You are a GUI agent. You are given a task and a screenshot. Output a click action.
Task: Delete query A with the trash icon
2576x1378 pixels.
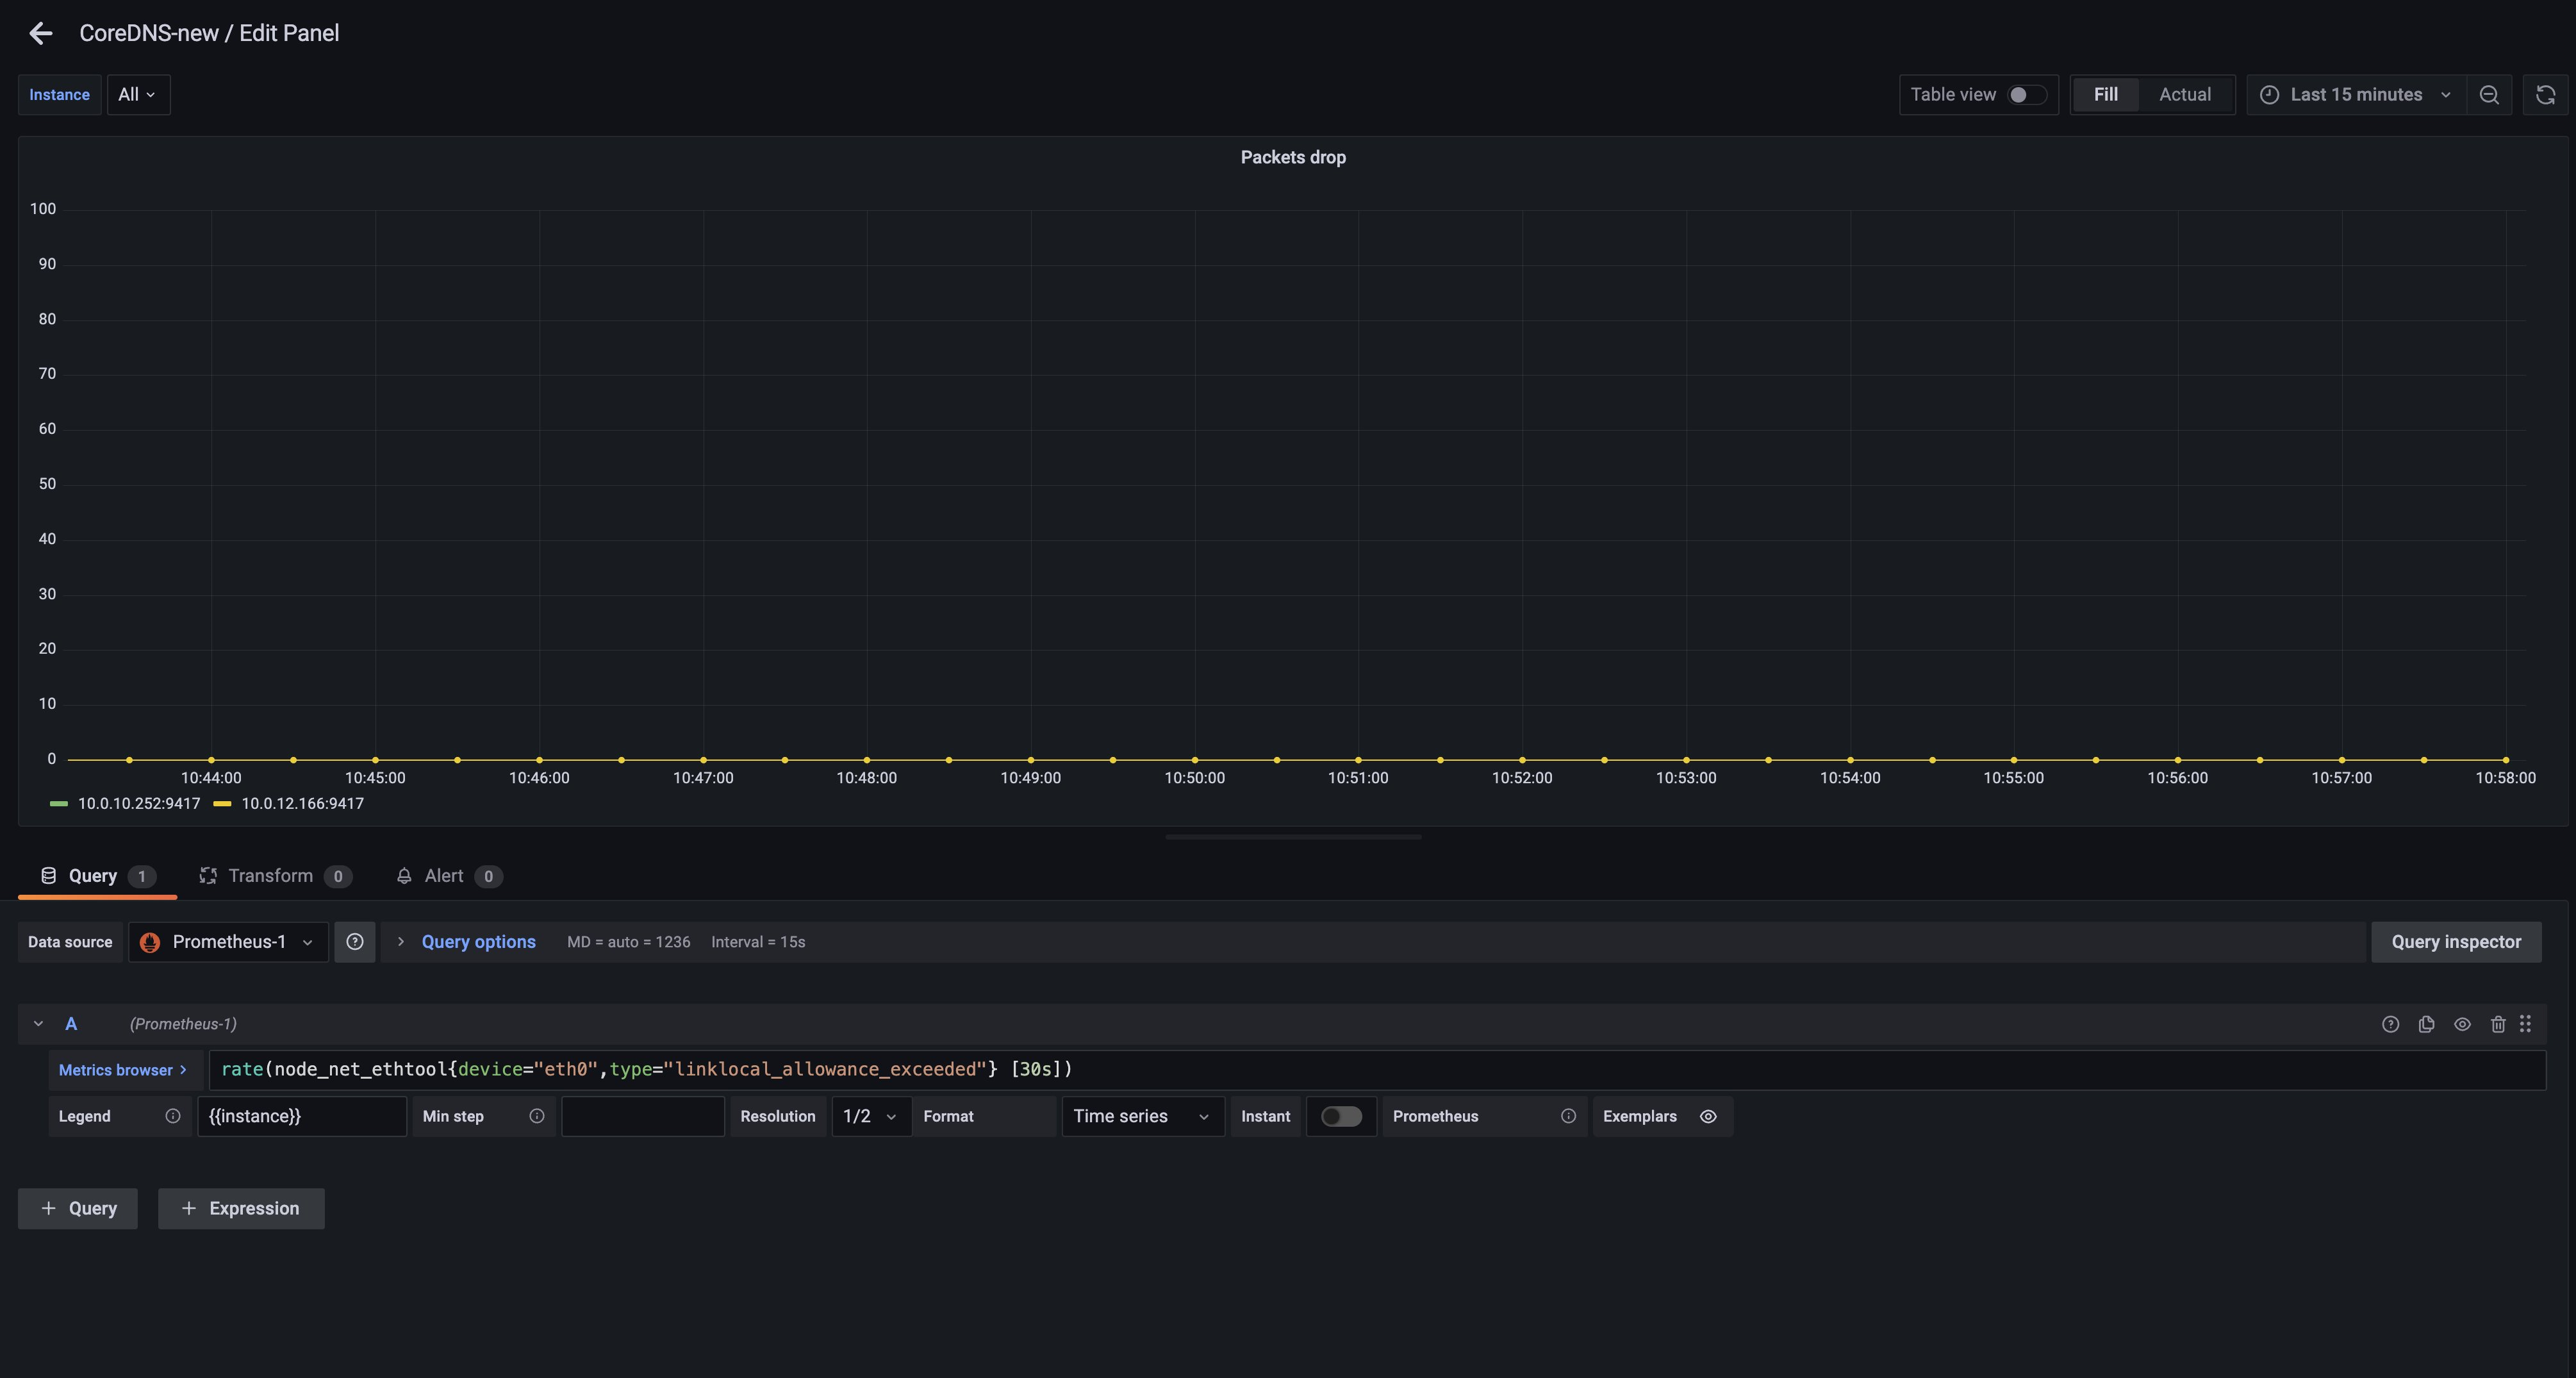tap(2498, 1024)
